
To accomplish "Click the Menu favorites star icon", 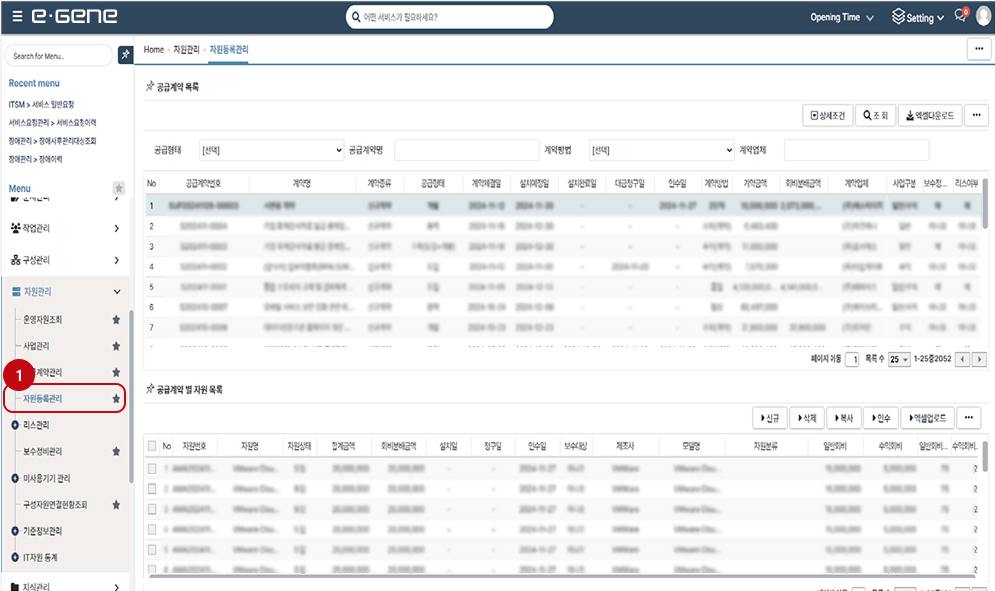I will (x=118, y=188).
